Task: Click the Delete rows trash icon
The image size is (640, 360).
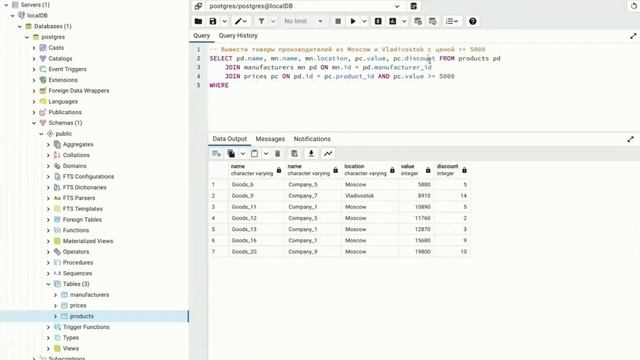Action: [278, 153]
